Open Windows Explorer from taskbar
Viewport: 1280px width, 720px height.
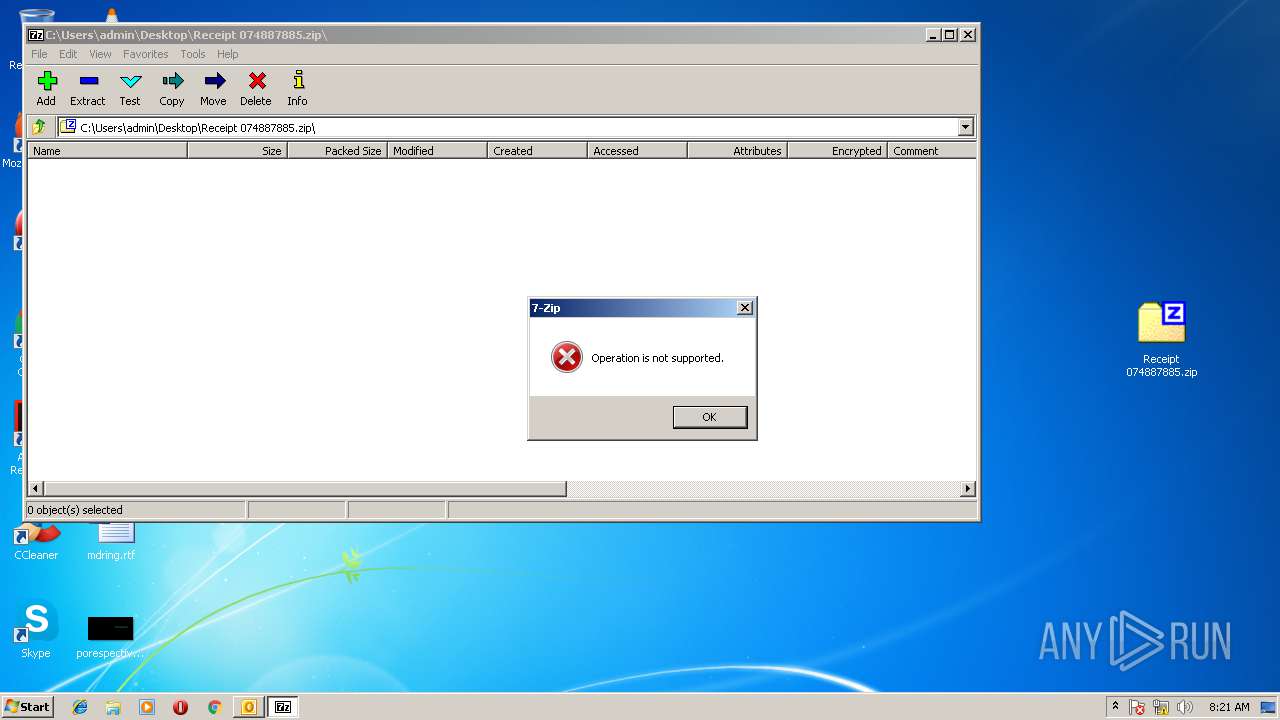(x=113, y=707)
